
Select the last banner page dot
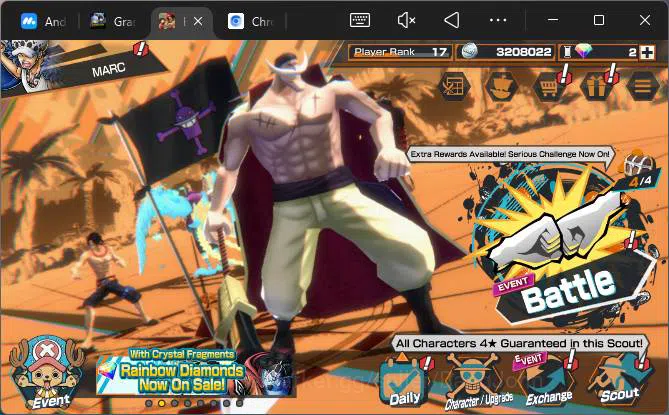pyautogui.click(x=239, y=403)
